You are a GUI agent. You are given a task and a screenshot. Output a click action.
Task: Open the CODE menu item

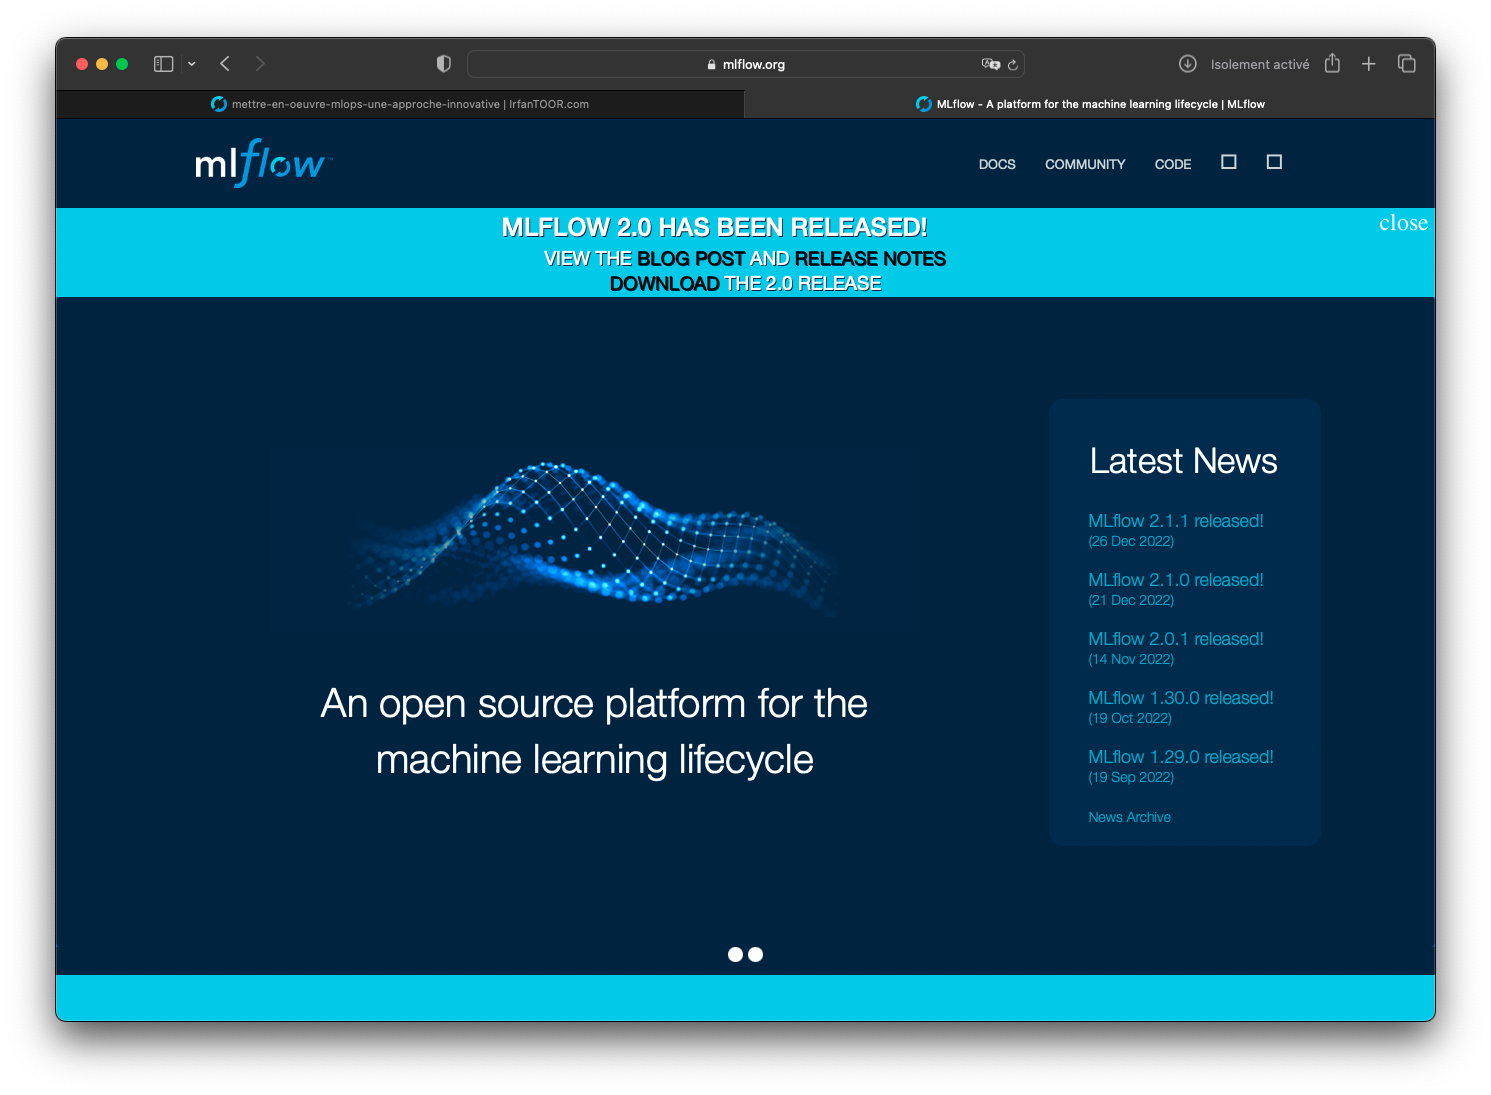1173,164
